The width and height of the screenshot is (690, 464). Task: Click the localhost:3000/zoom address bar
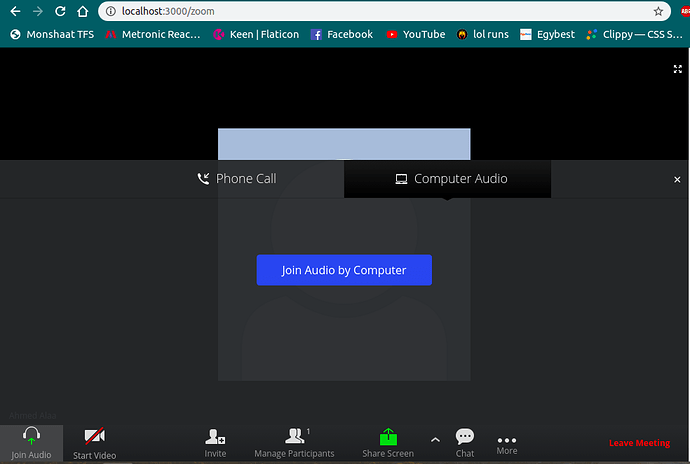pyautogui.click(x=384, y=11)
